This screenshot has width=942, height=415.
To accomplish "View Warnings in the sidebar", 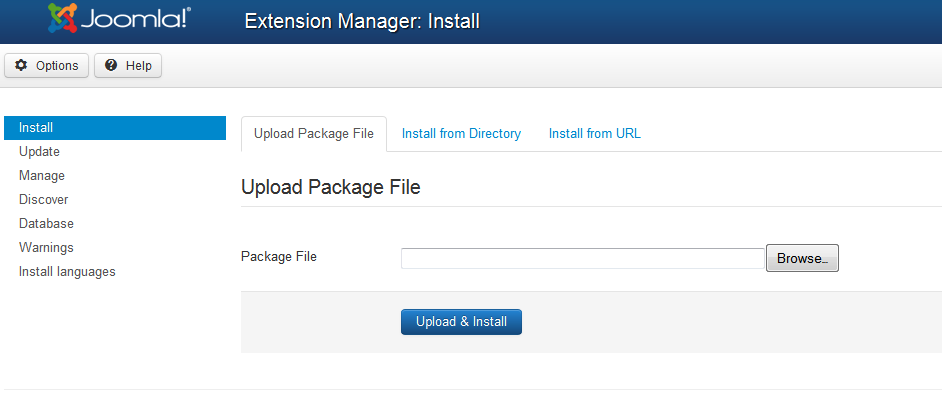I will click(x=46, y=248).
